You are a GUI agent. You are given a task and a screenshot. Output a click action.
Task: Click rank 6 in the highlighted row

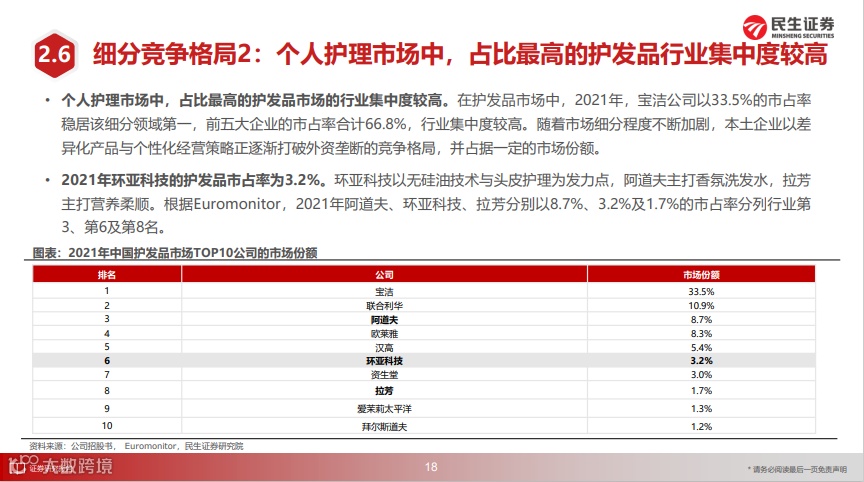(x=107, y=361)
